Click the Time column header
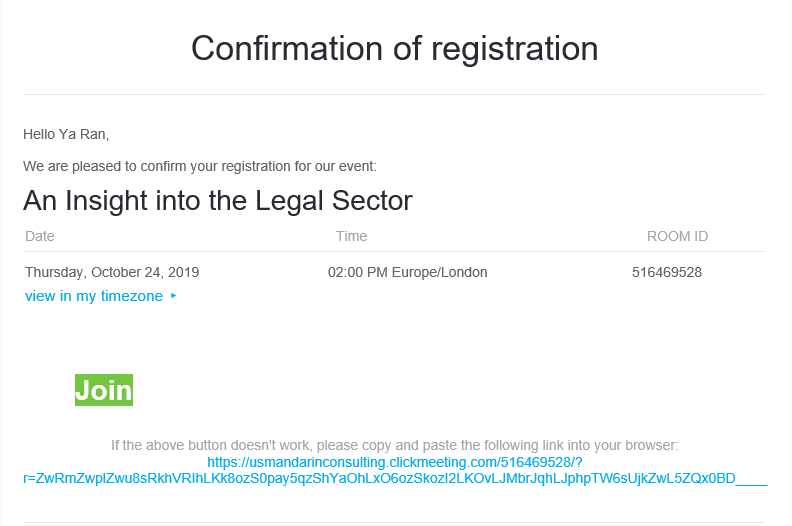The width and height of the screenshot is (792, 526). pos(352,236)
